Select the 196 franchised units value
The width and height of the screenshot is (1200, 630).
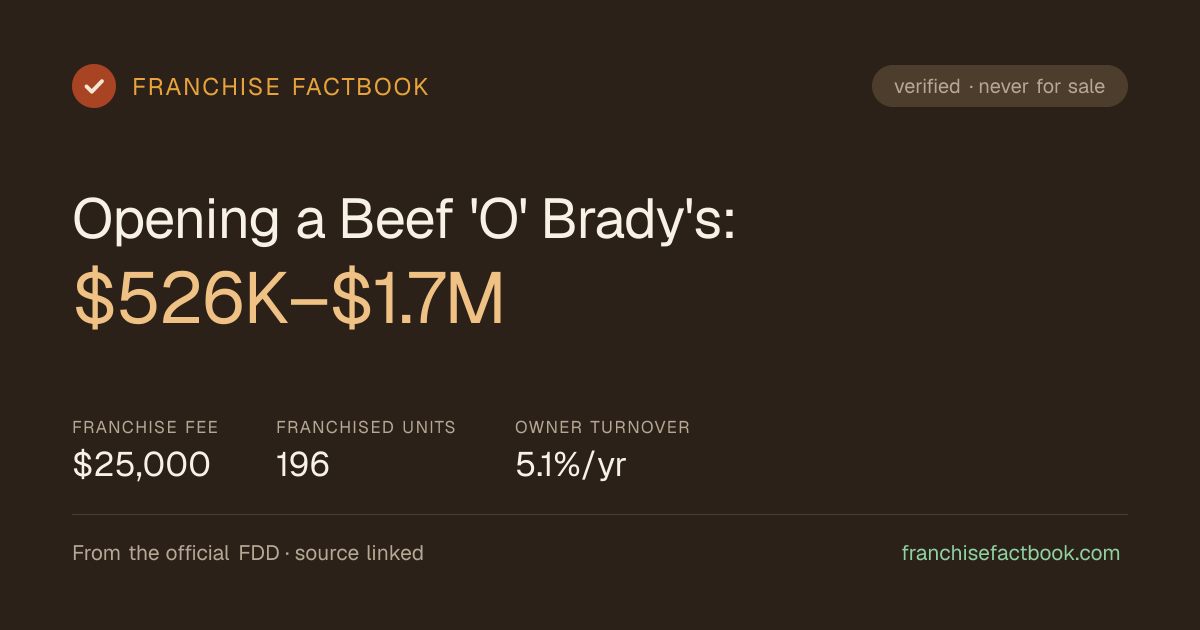(303, 464)
